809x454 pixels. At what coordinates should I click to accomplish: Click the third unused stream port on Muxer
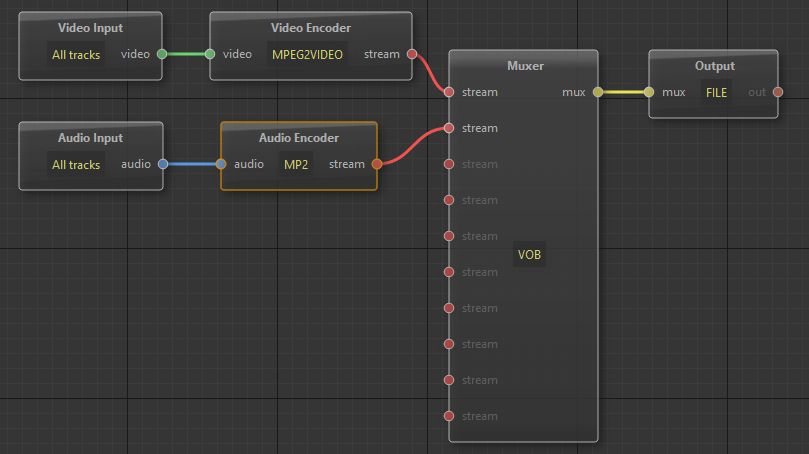point(449,236)
